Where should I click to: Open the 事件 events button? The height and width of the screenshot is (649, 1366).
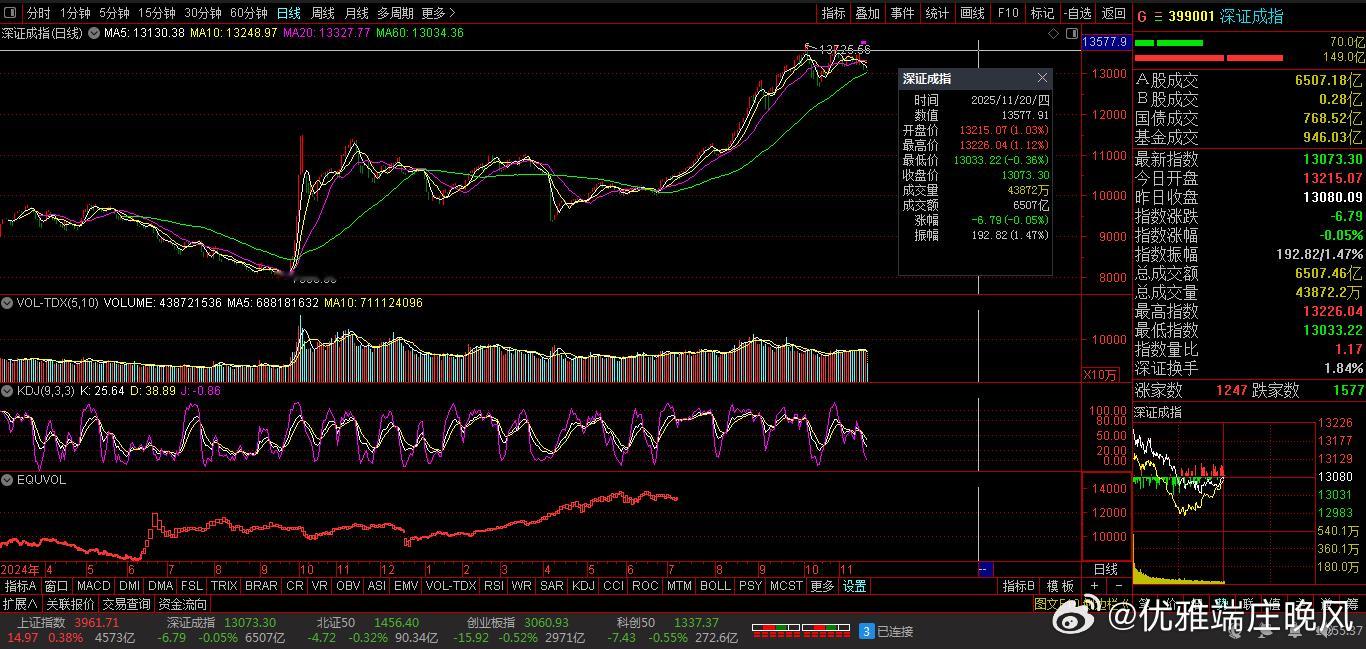click(x=902, y=13)
